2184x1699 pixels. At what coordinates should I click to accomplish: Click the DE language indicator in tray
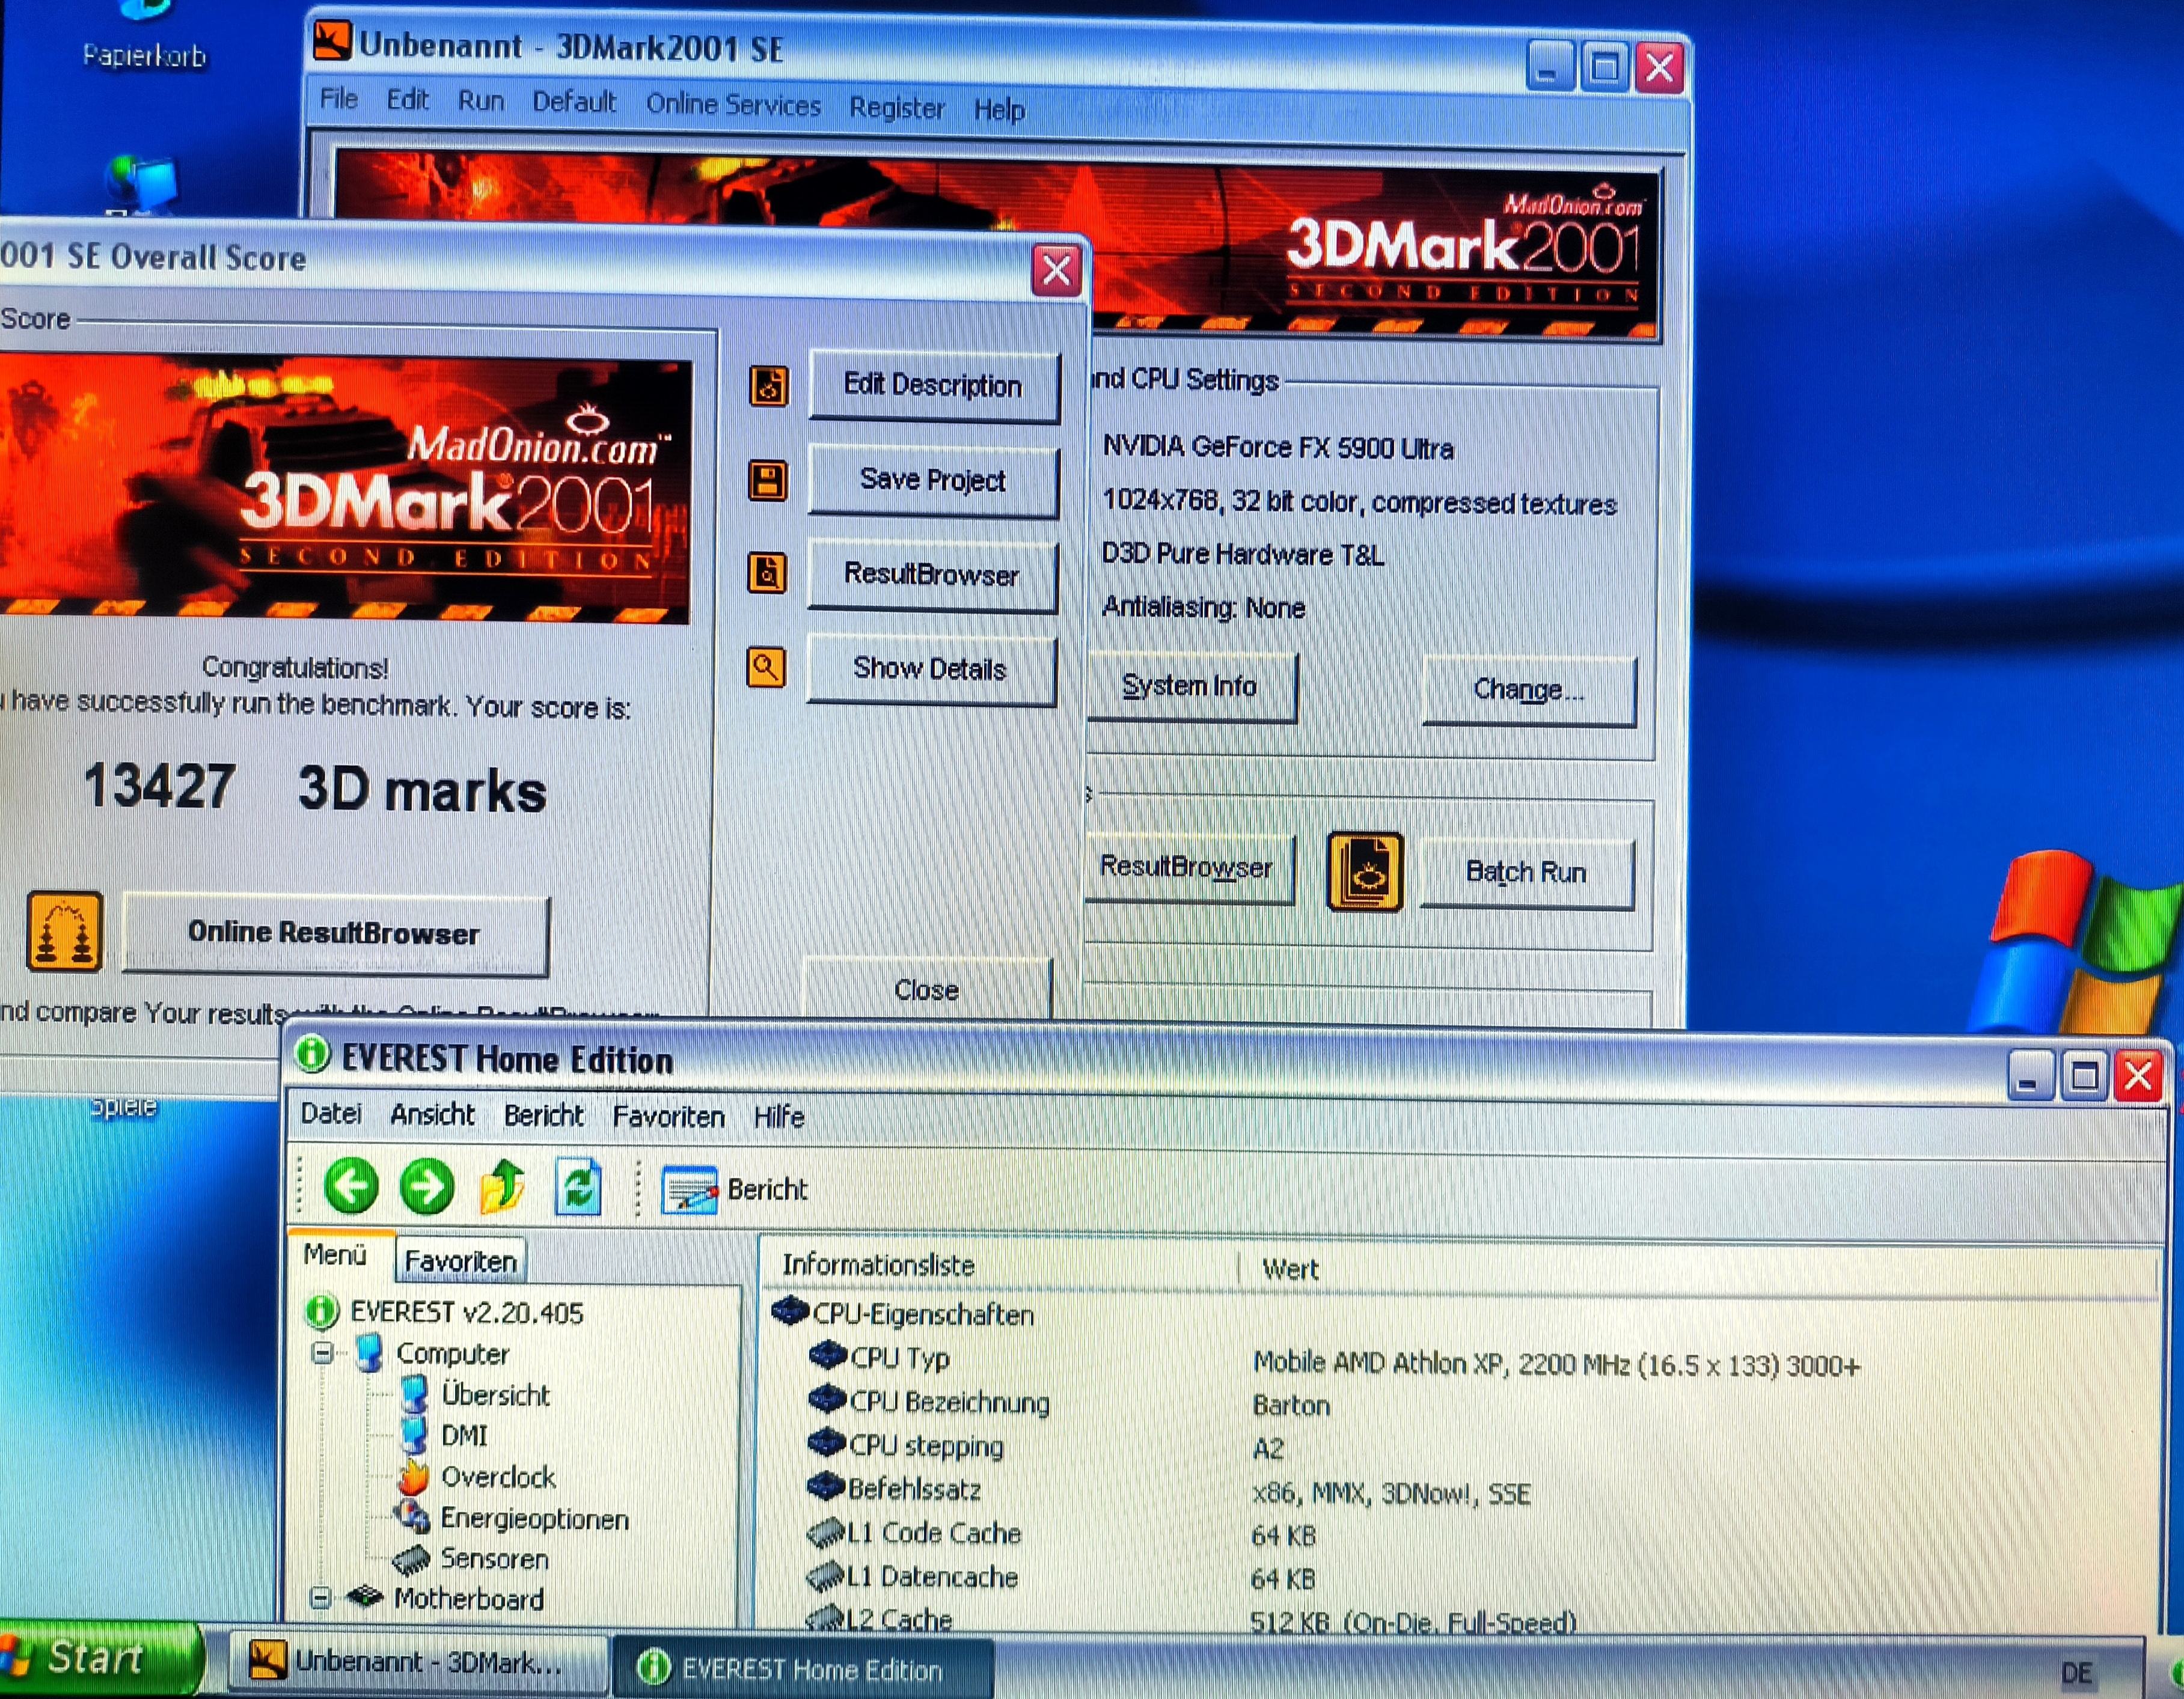pos(2076,1673)
